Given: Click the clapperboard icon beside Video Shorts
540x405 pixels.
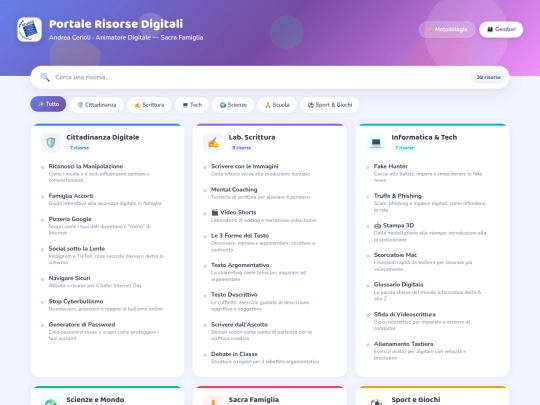Looking at the screenshot, I should (x=215, y=212).
